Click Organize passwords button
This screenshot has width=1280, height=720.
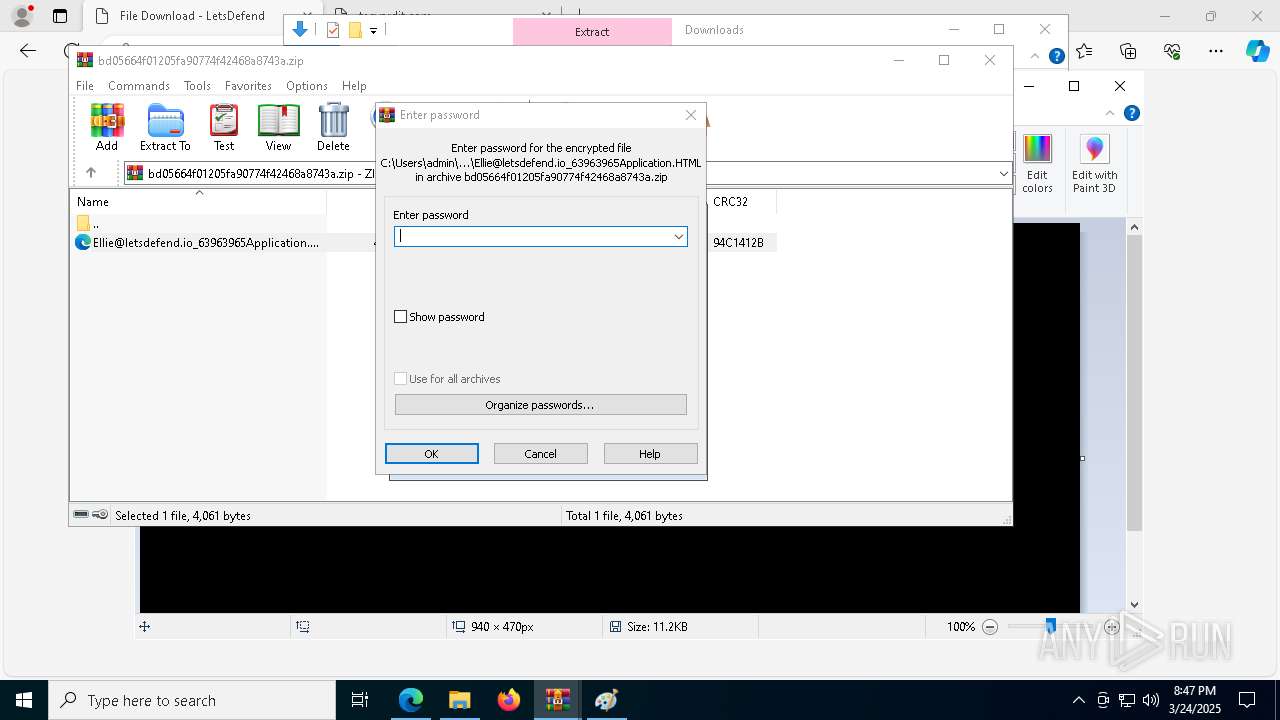540,405
